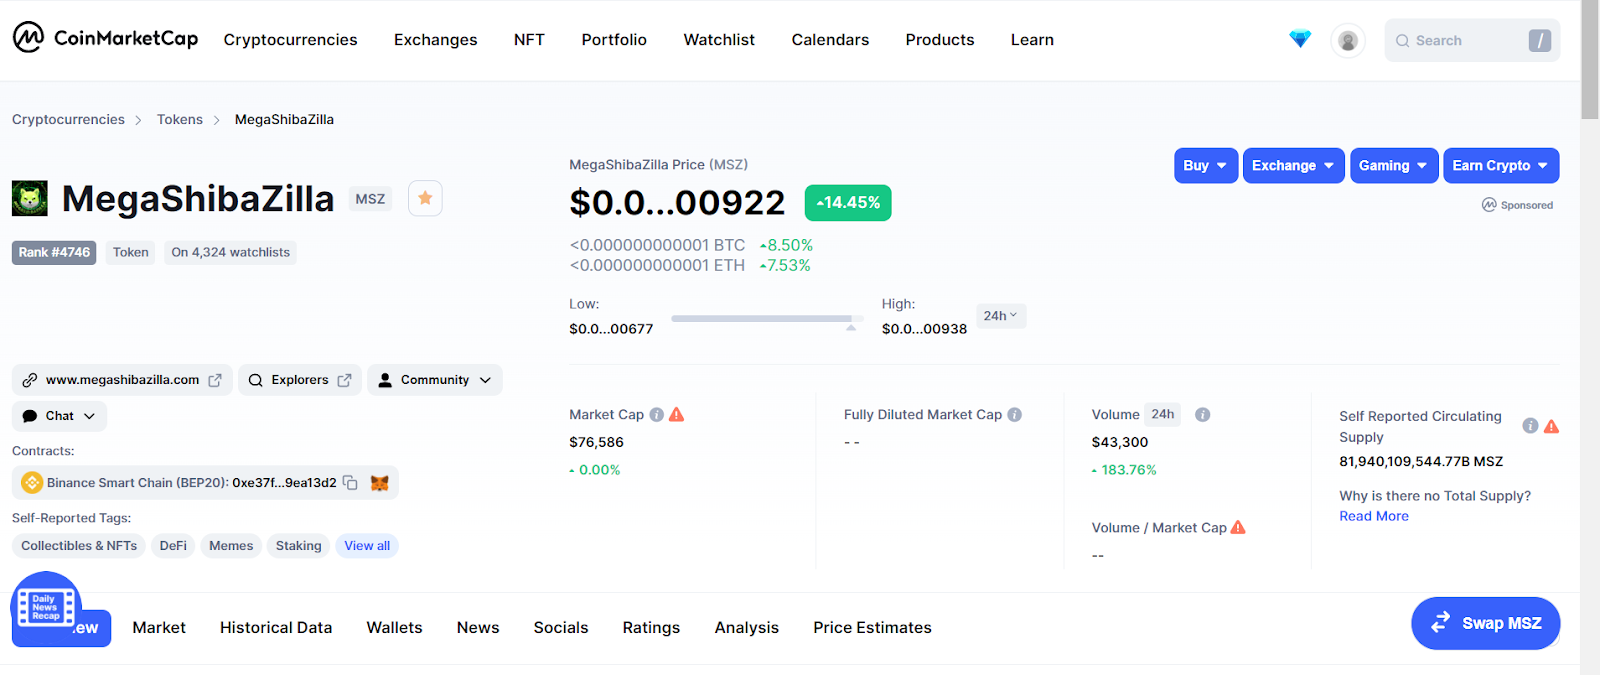The height and width of the screenshot is (675, 1600).
Task: Click Market Cap info icon
Action: pos(656,414)
